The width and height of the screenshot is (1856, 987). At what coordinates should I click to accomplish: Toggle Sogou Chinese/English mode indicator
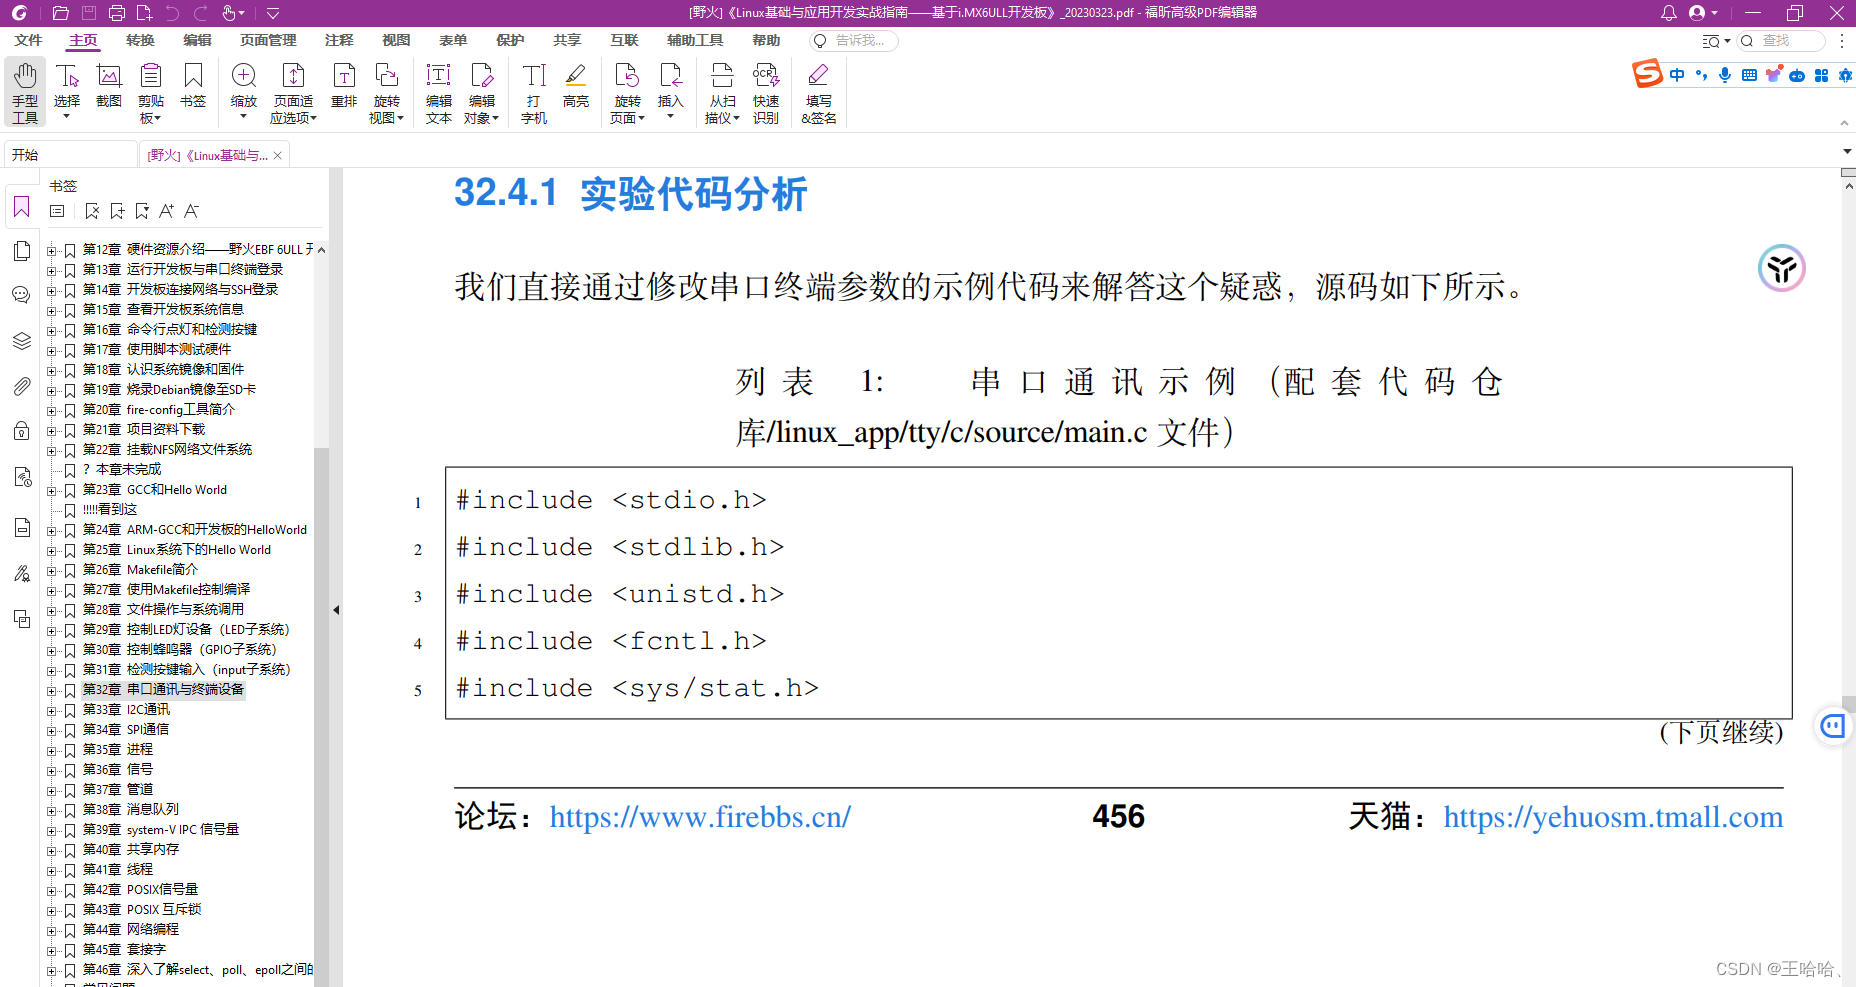tap(1677, 75)
